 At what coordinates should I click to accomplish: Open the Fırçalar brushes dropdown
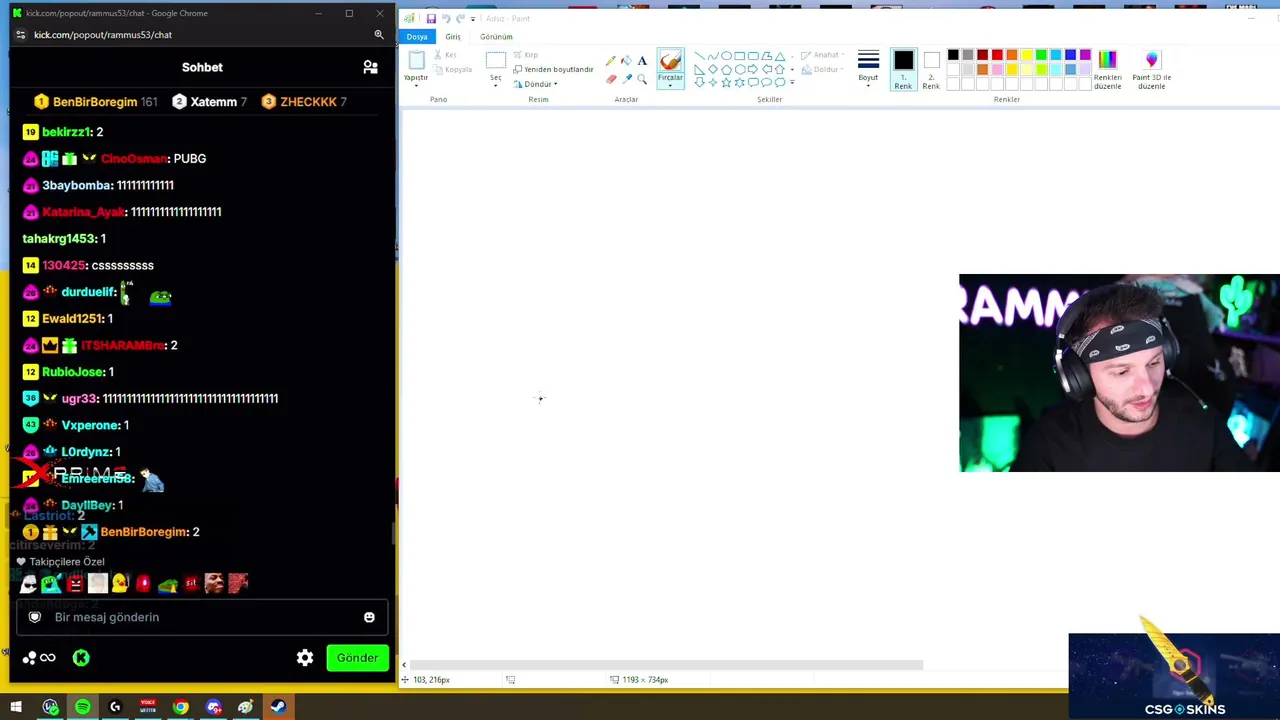point(670,82)
